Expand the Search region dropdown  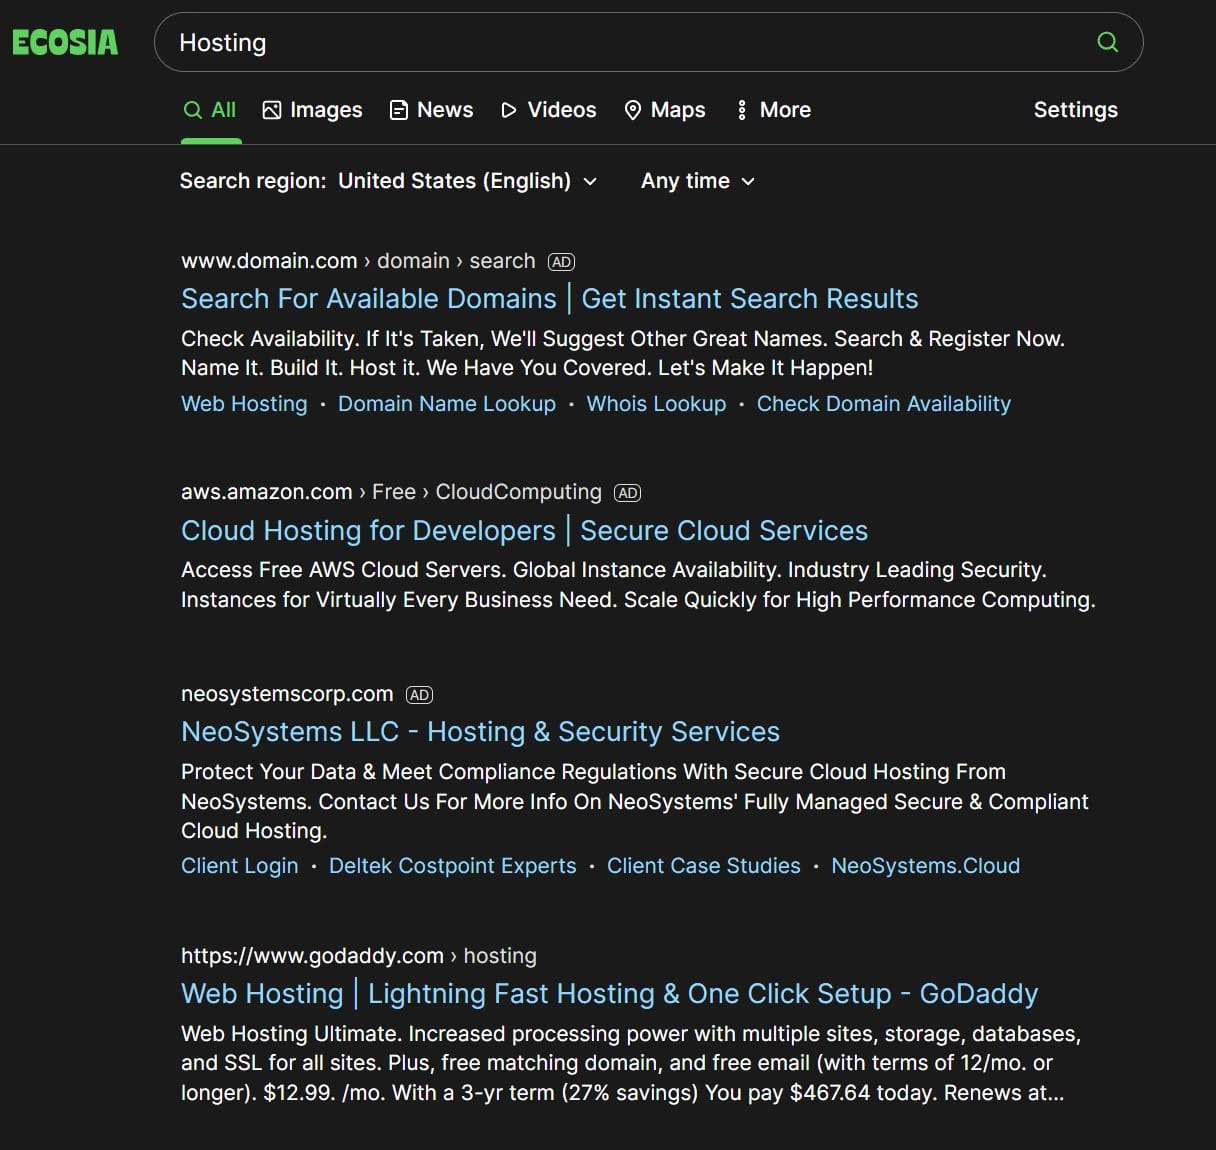(388, 181)
